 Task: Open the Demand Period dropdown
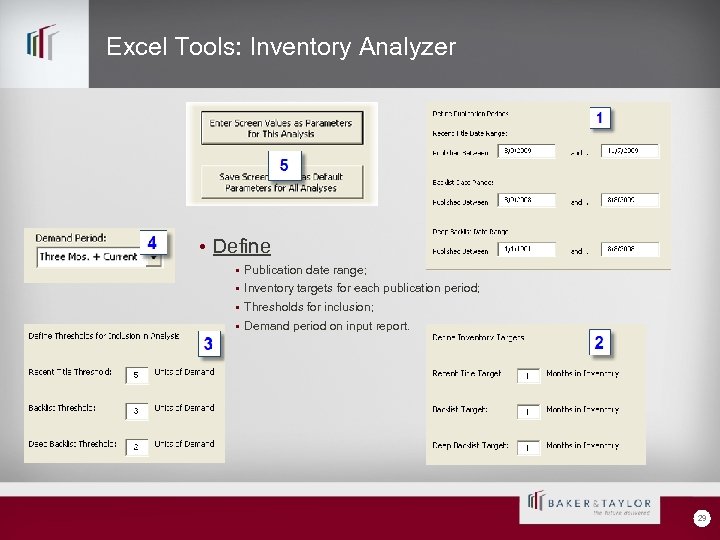click(154, 258)
